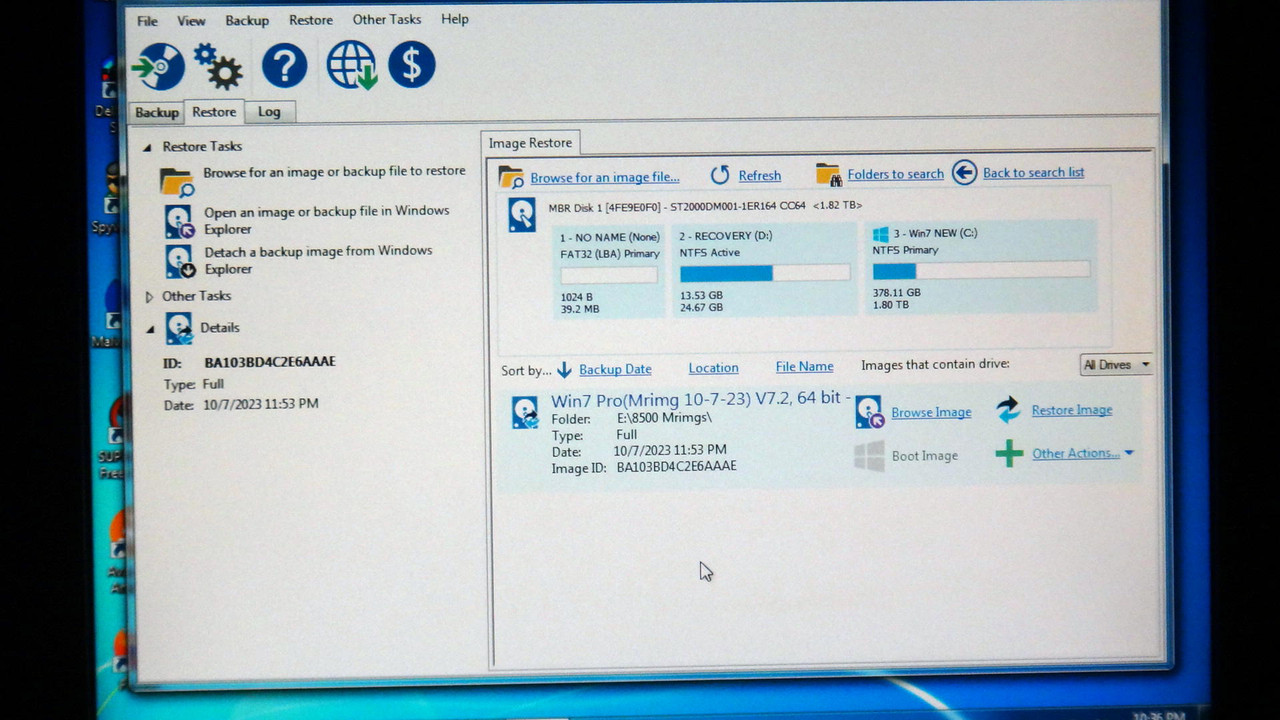Open the Other Actions dropdown arrow
The image size is (1280, 720).
1129,453
